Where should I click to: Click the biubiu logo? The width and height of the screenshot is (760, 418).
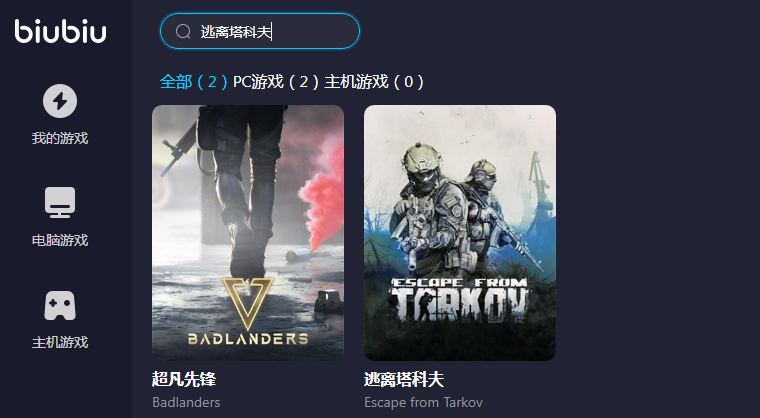tap(60, 31)
